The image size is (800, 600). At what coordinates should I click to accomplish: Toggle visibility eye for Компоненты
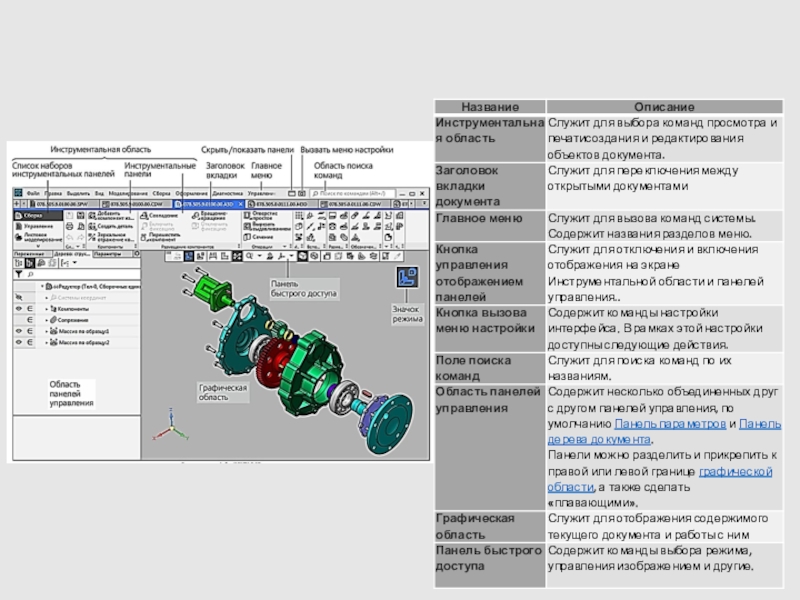19,309
